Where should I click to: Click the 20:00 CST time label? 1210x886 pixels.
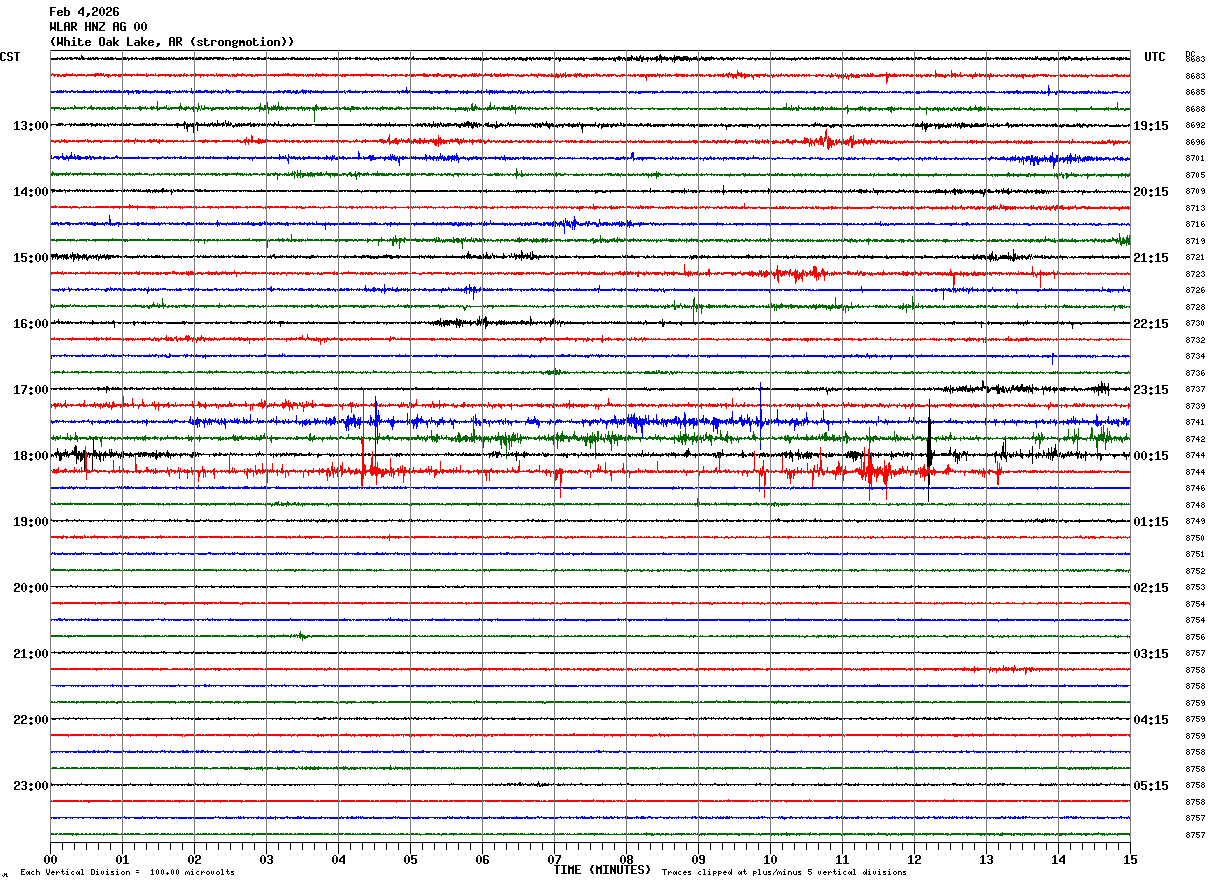click(x=31, y=588)
